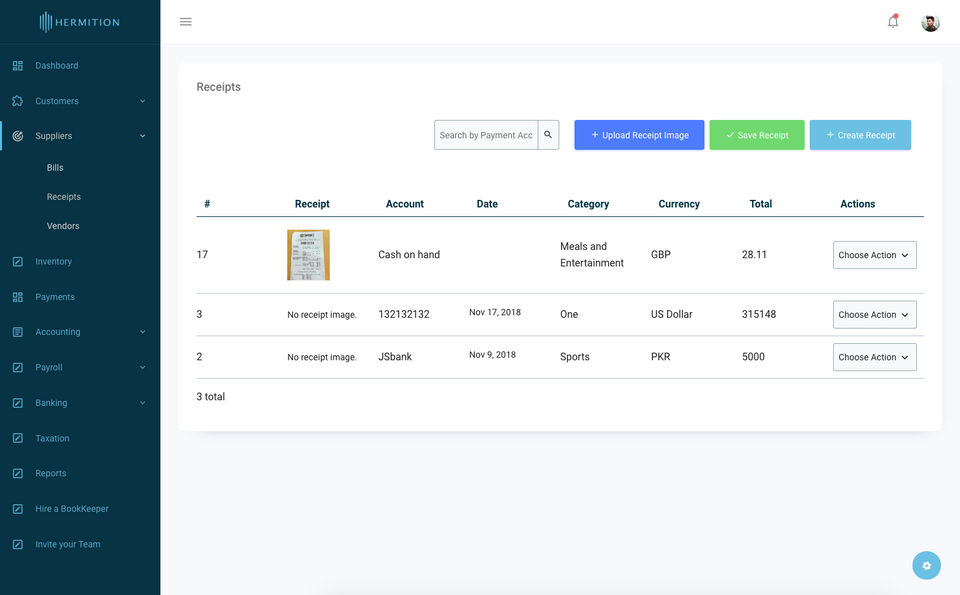Expand the Banking menu chevron
Viewport: 960px width, 595px height.
143,403
